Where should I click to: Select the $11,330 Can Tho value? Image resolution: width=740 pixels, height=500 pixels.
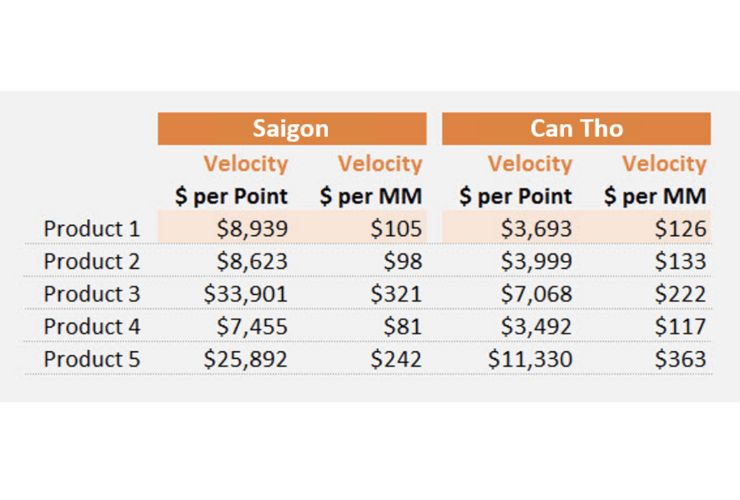click(530, 359)
